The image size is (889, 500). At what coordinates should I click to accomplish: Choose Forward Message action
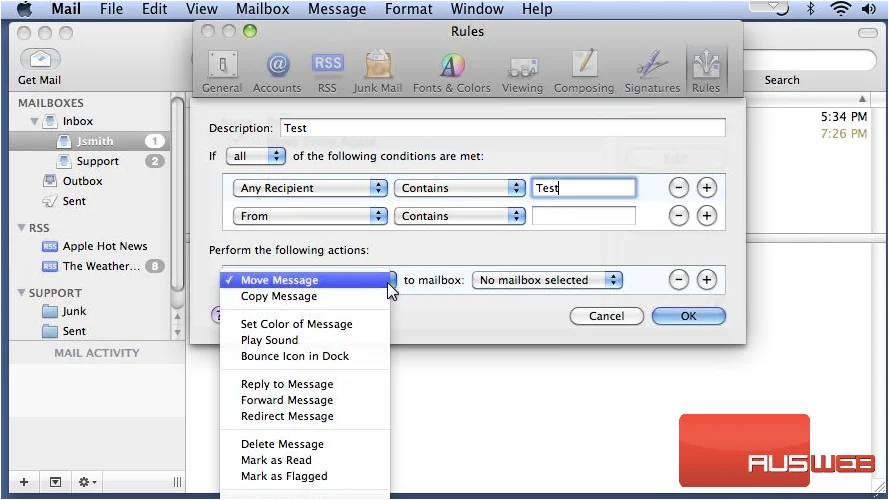click(305, 400)
